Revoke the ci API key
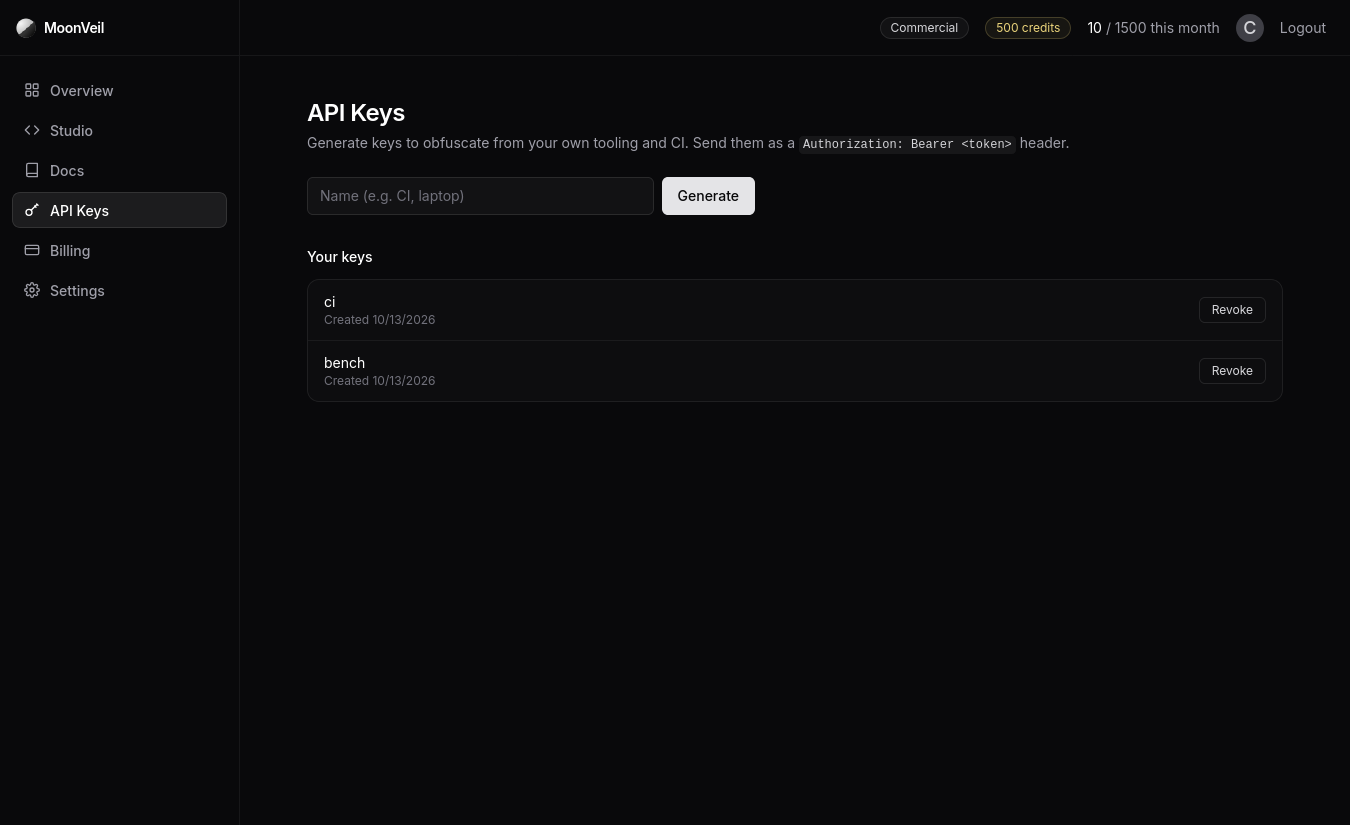The image size is (1350, 825). point(1232,310)
